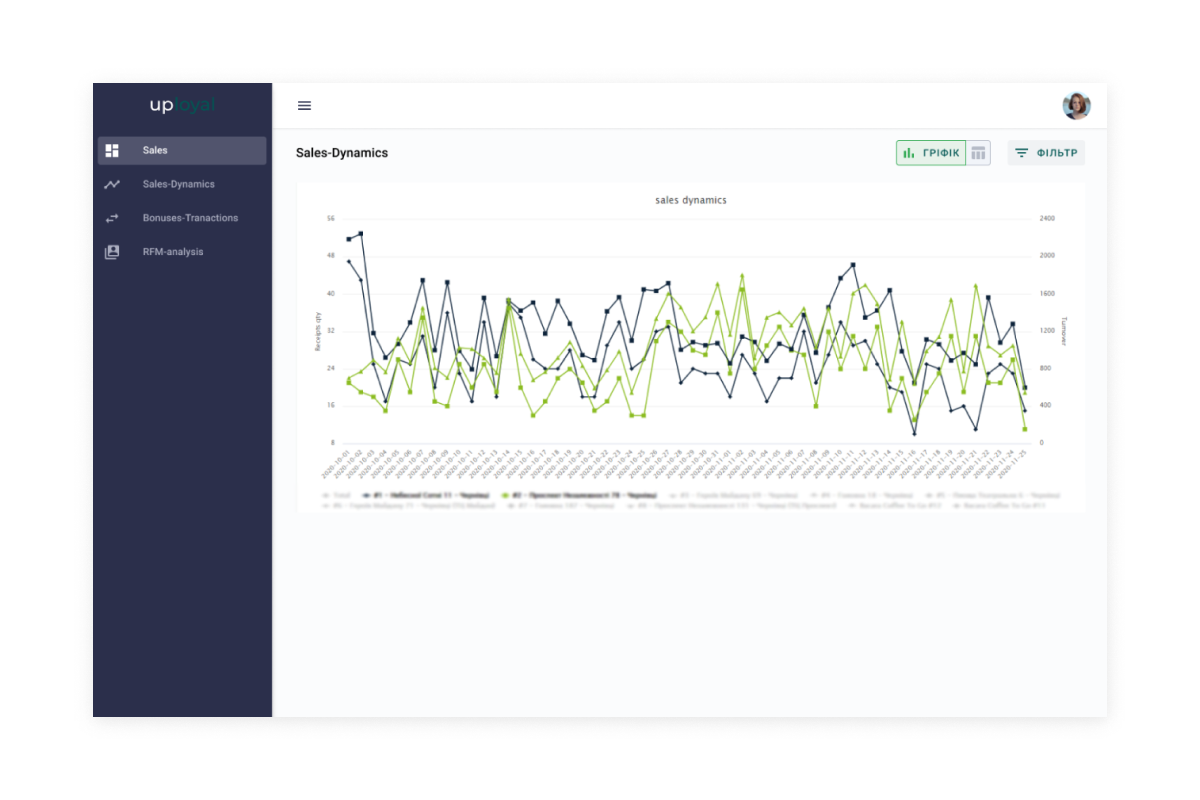The height and width of the screenshot is (800, 1200).
Task: Click the RFM-analysis sidebar icon
Action: [112, 252]
